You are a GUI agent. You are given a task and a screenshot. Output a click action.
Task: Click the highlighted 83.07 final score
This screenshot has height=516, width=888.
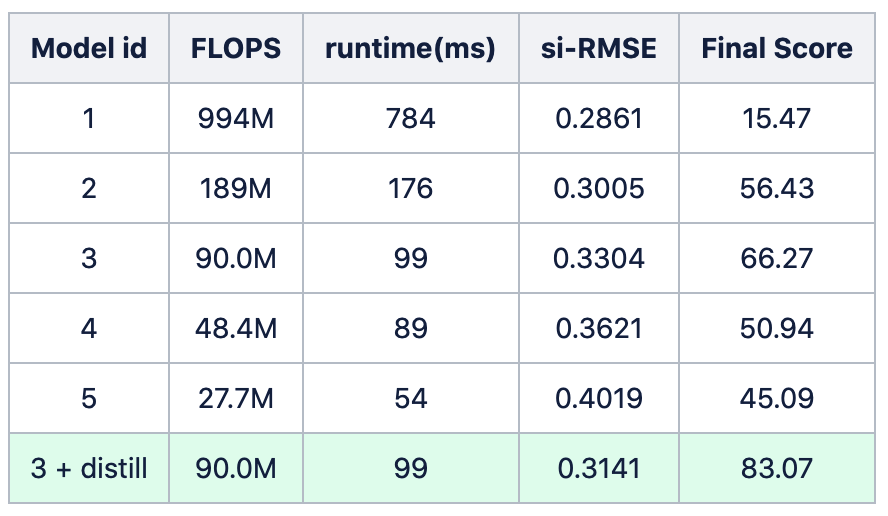pyautogui.click(x=776, y=468)
